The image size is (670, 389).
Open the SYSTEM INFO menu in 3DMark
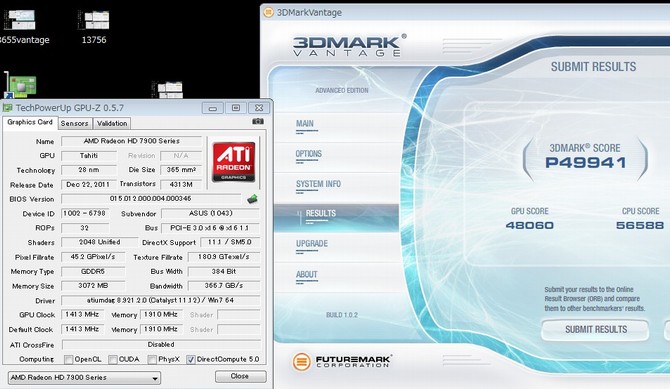318,184
